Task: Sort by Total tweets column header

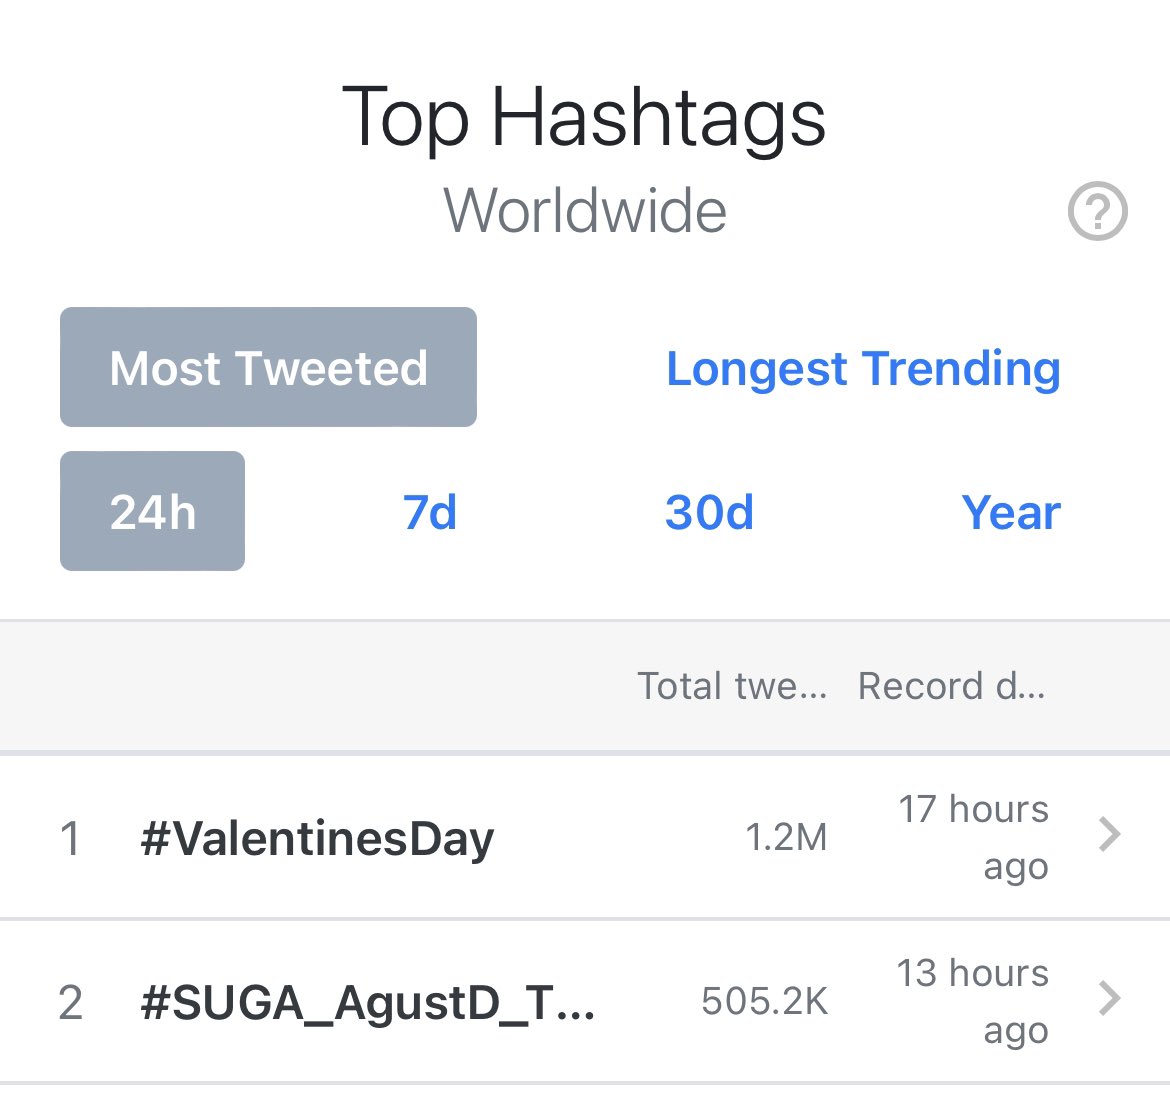Action: click(x=732, y=686)
